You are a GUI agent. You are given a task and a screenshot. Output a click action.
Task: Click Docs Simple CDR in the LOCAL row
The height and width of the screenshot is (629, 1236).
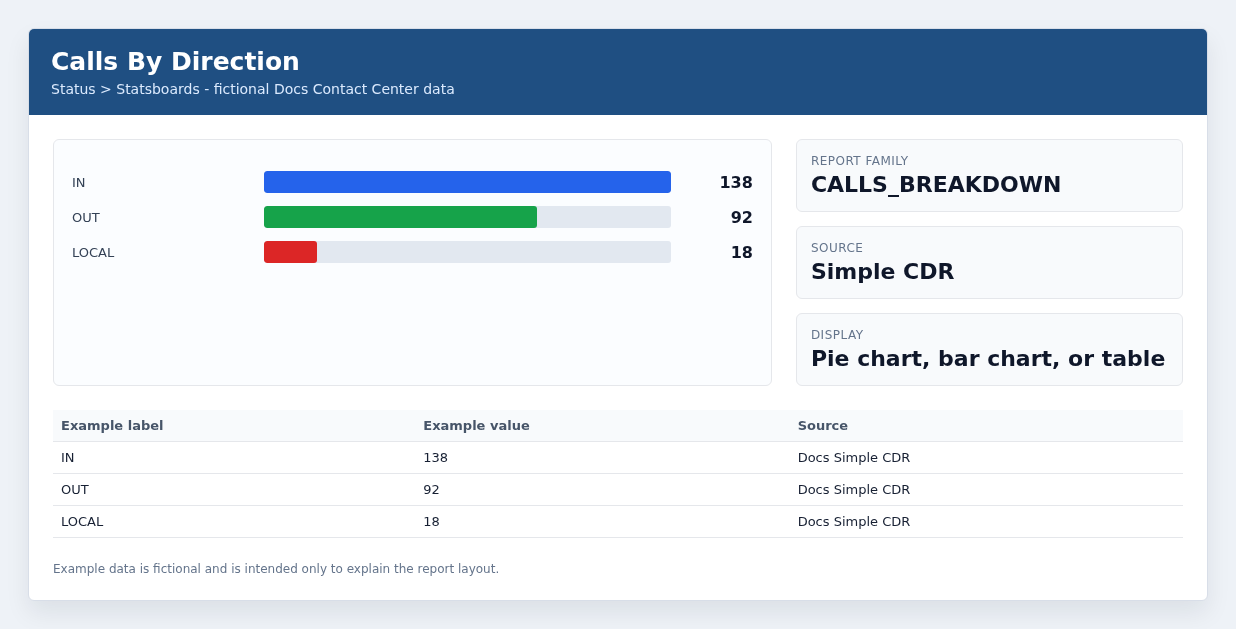pyautogui.click(x=854, y=521)
